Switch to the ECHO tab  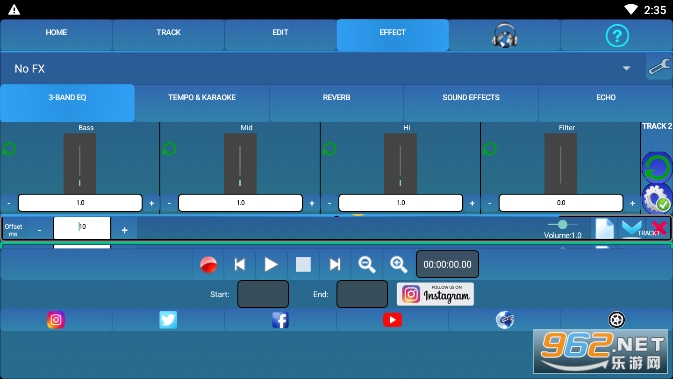click(606, 103)
